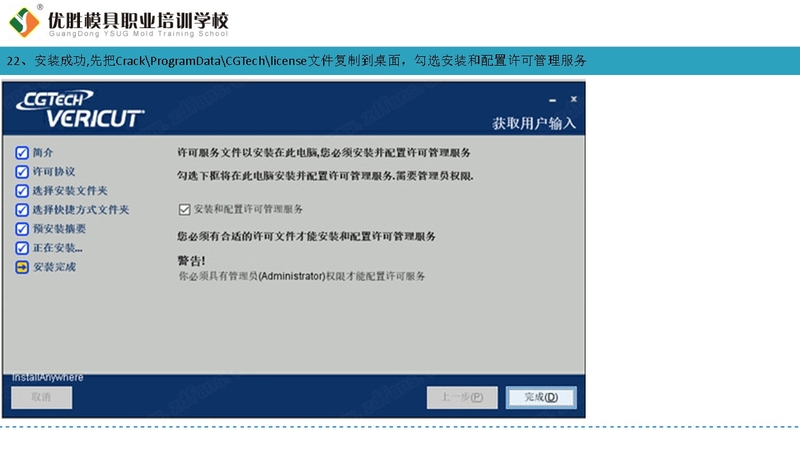
Task: Click the 安装完成 arrow step icon
Action: (22, 267)
